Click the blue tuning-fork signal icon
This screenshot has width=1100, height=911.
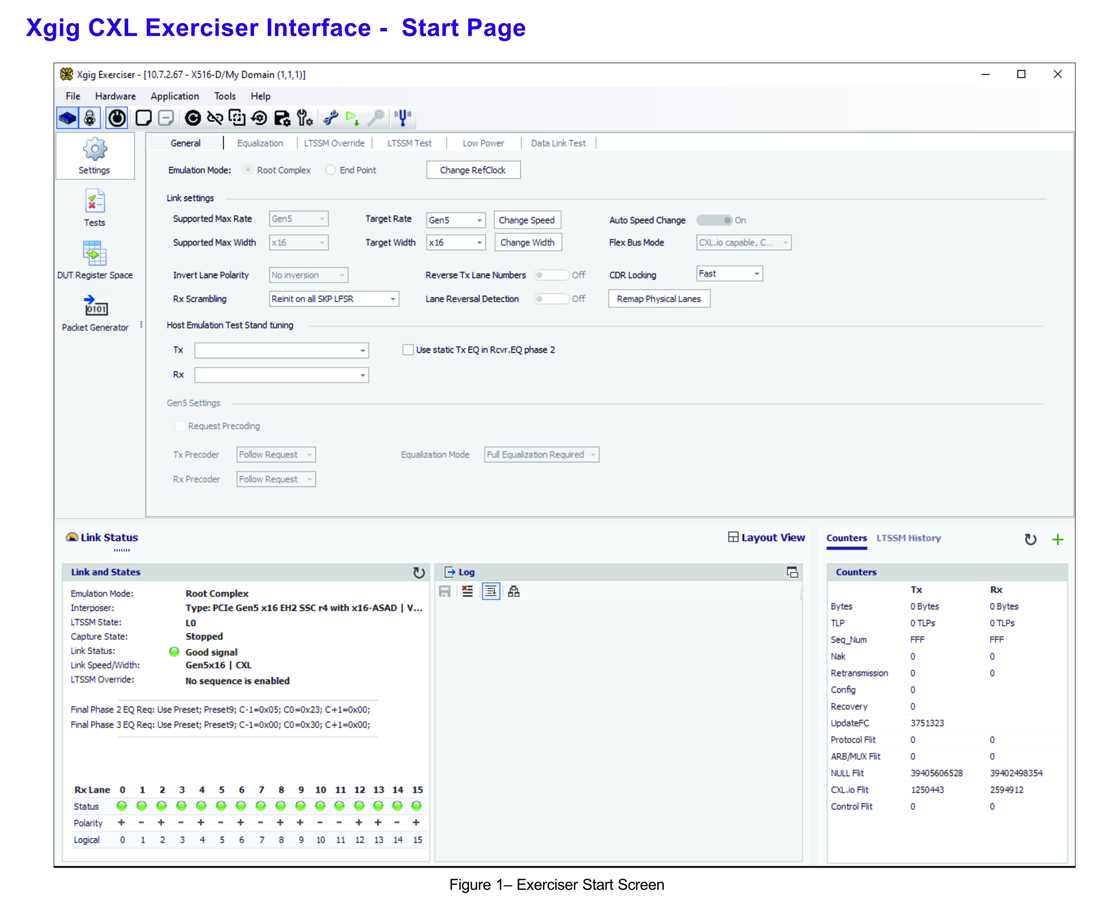coord(403,118)
